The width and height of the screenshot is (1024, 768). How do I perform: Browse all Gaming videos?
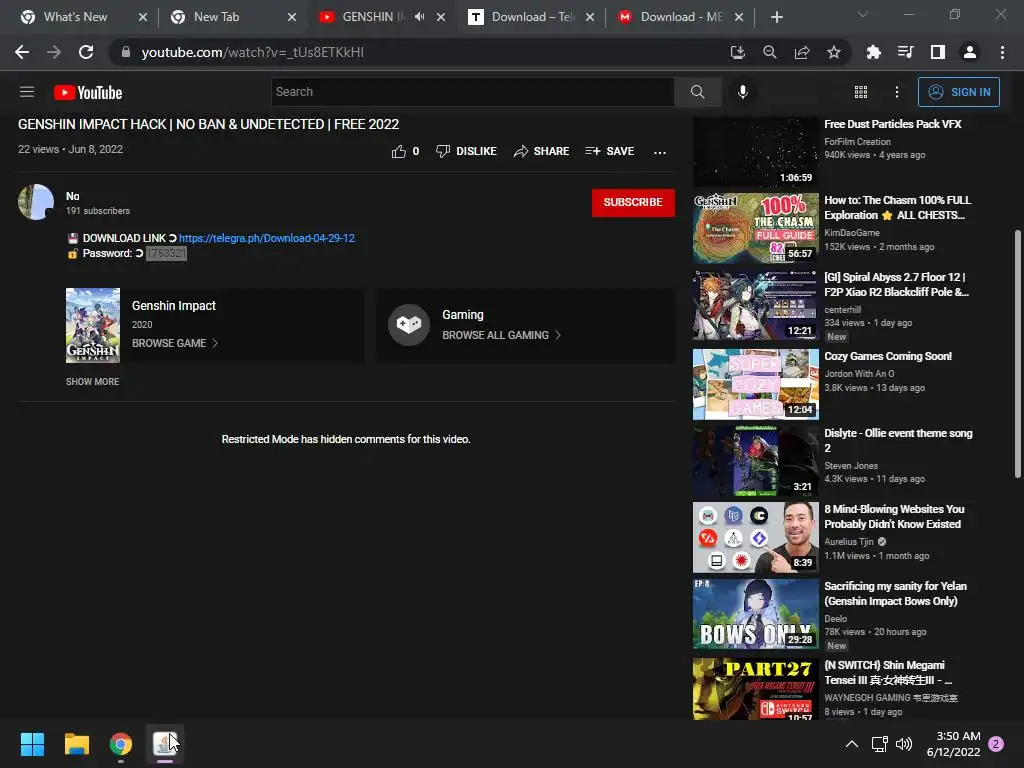point(526,325)
